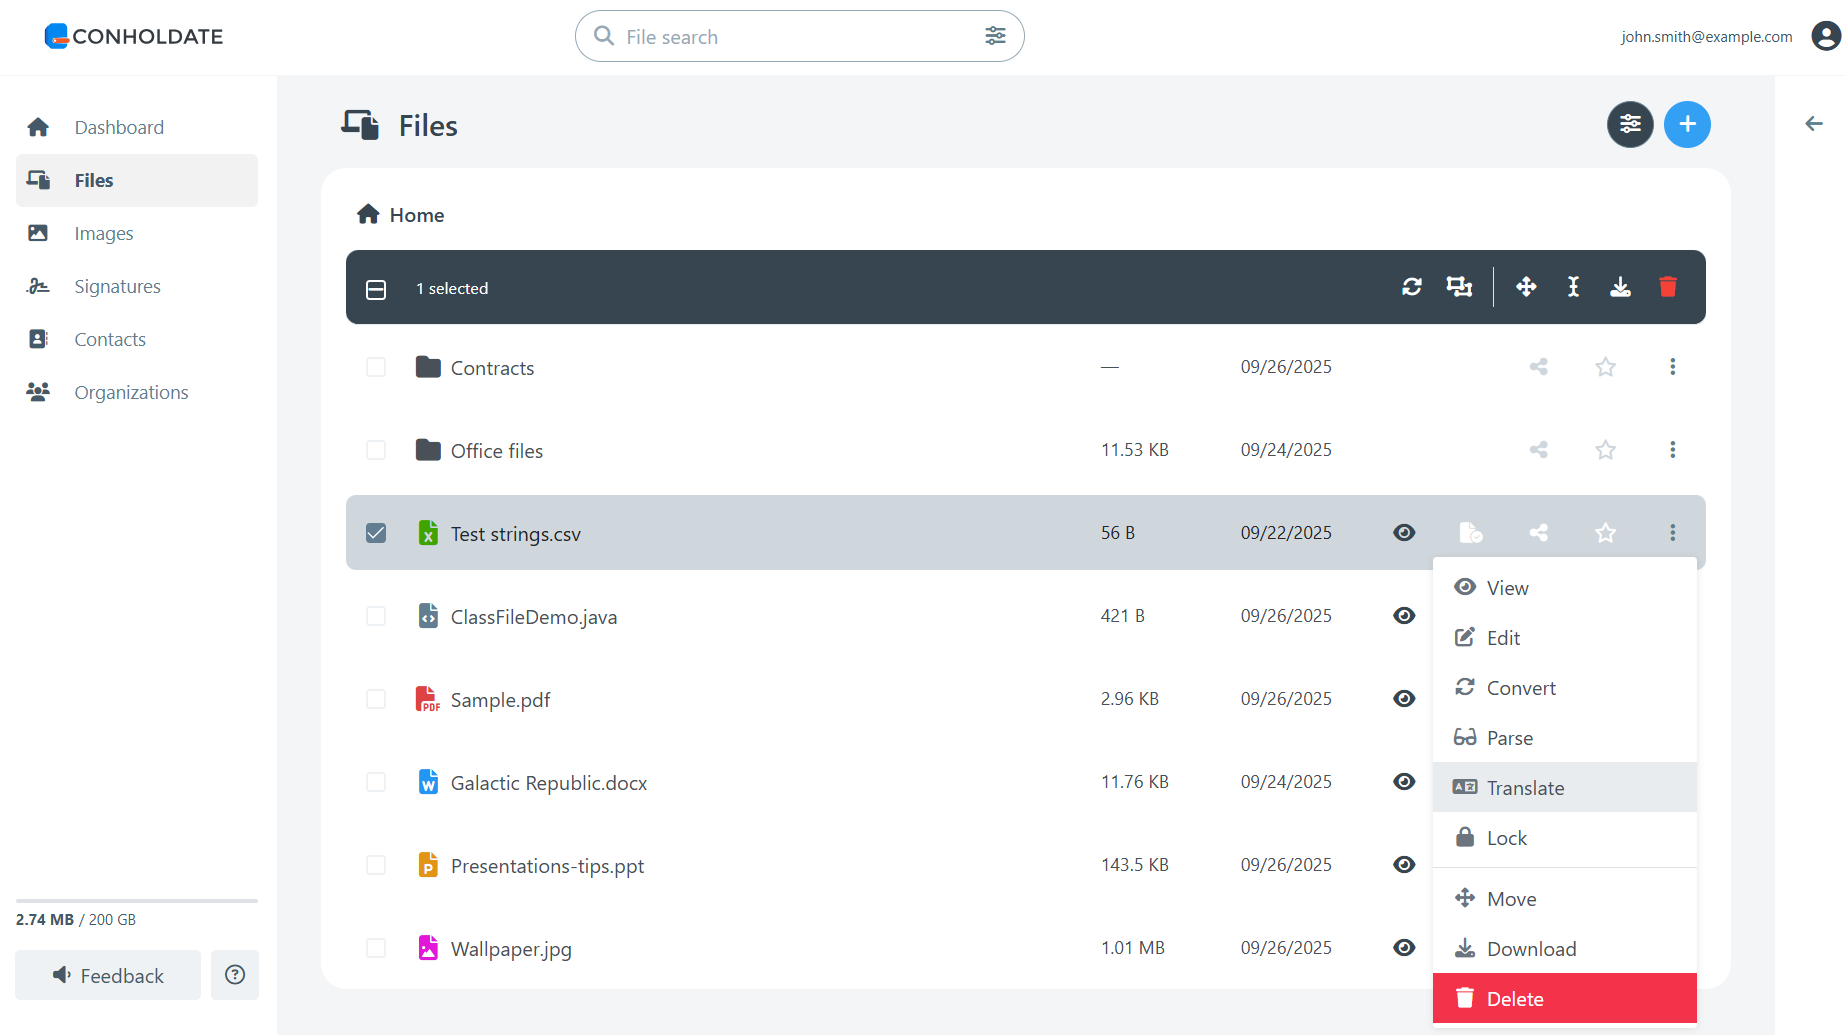This screenshot has width=1846, height=1035.
Task: Share the Office files folder
Action: click(x=1538, y=450)
